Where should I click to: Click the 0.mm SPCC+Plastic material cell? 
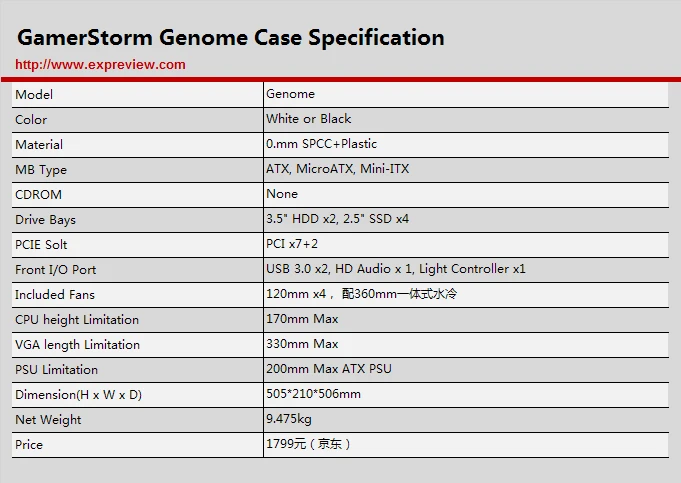pos(321,144)
